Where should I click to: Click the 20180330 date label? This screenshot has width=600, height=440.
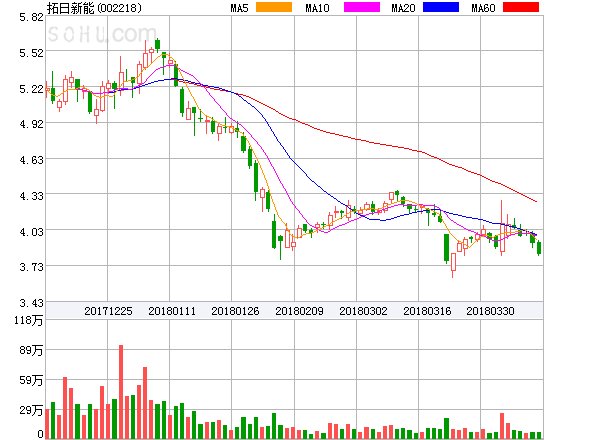[x=490, y=311]
